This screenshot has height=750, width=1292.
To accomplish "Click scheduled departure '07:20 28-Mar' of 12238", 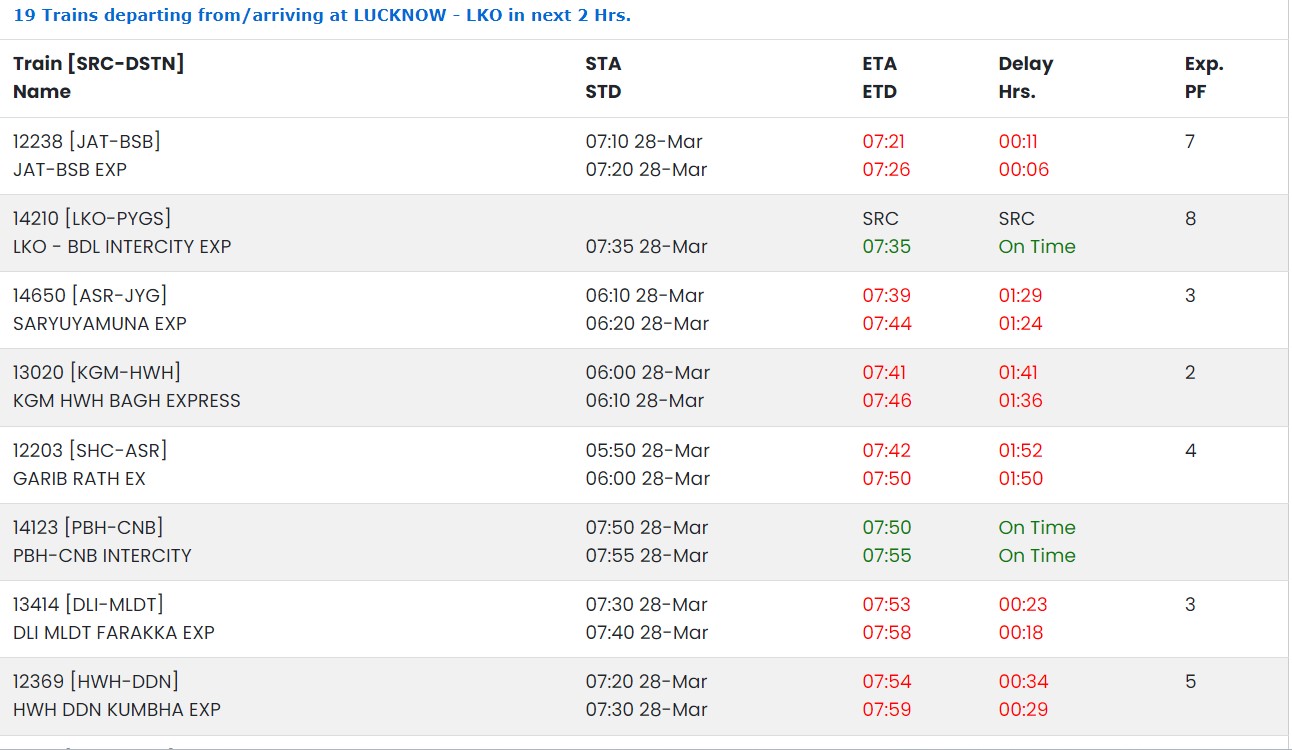I will [646, 170].
